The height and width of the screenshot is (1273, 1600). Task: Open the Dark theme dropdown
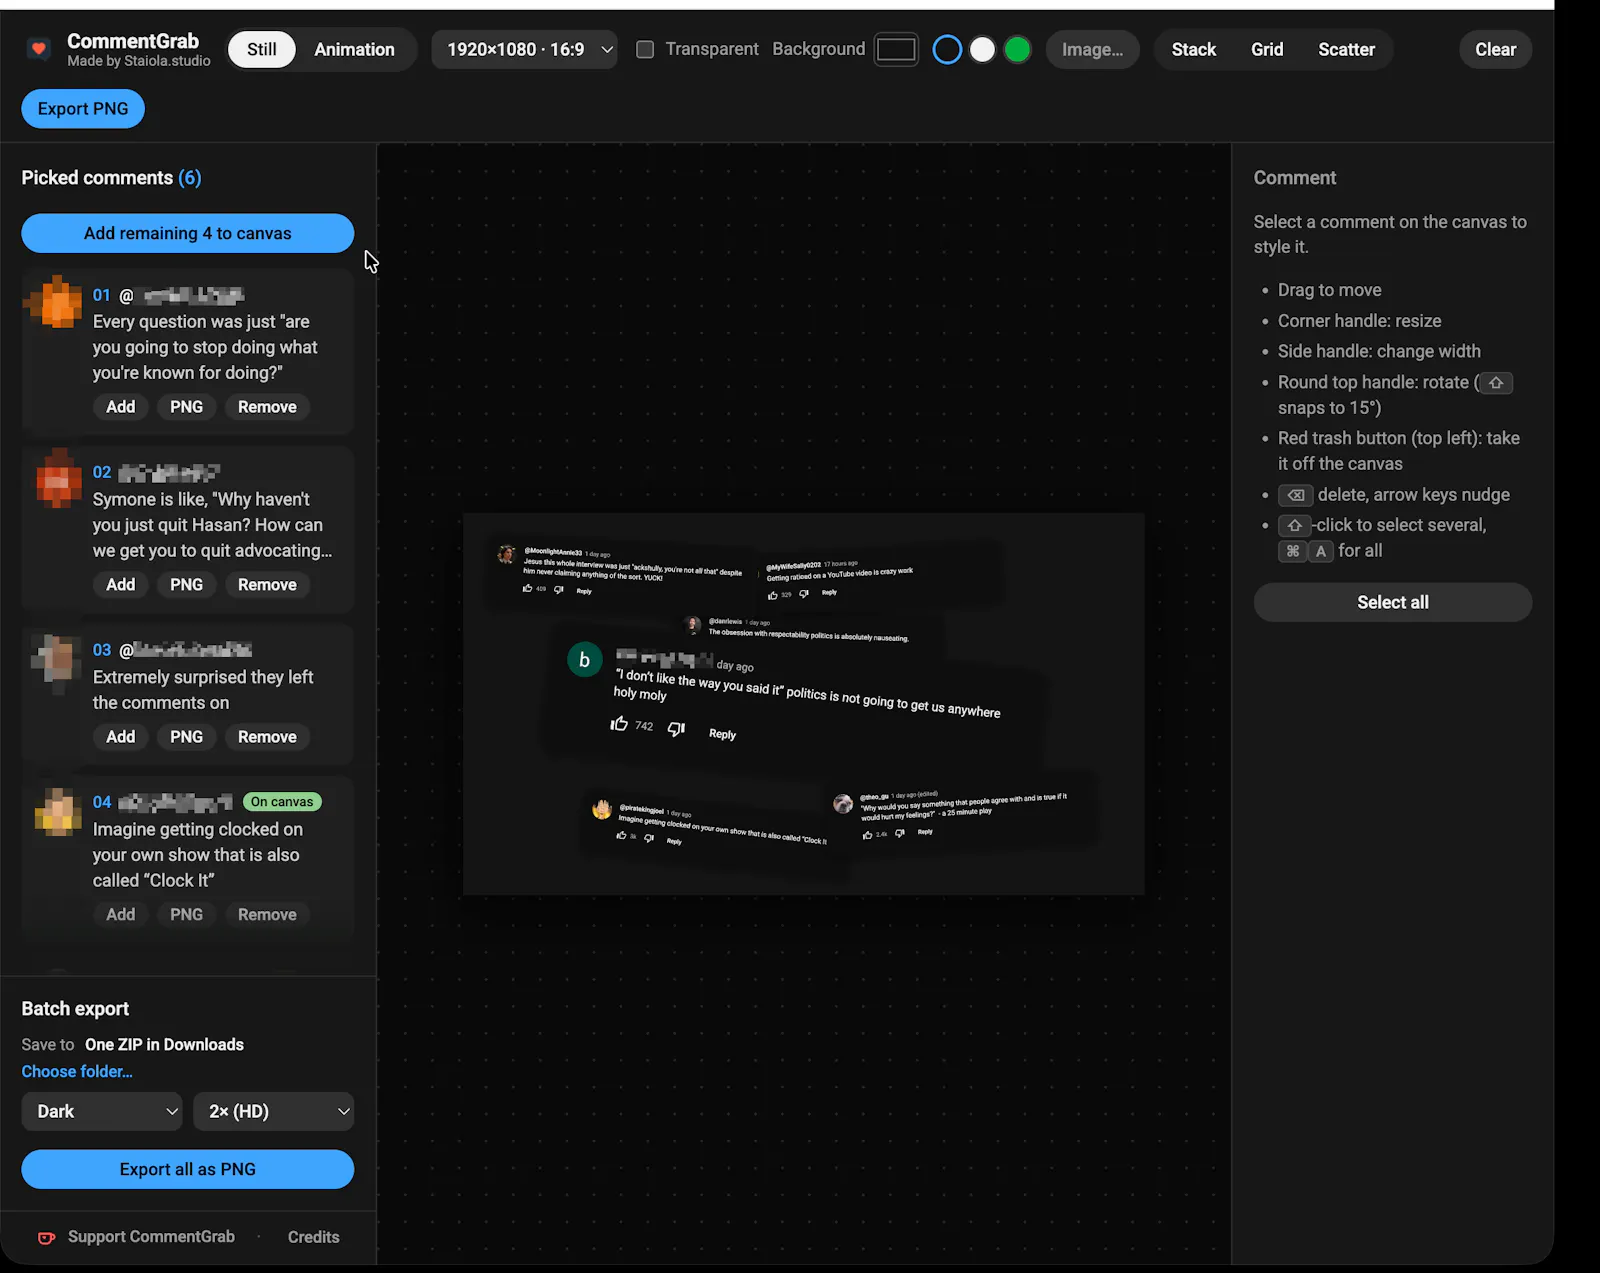(102, 1112)
